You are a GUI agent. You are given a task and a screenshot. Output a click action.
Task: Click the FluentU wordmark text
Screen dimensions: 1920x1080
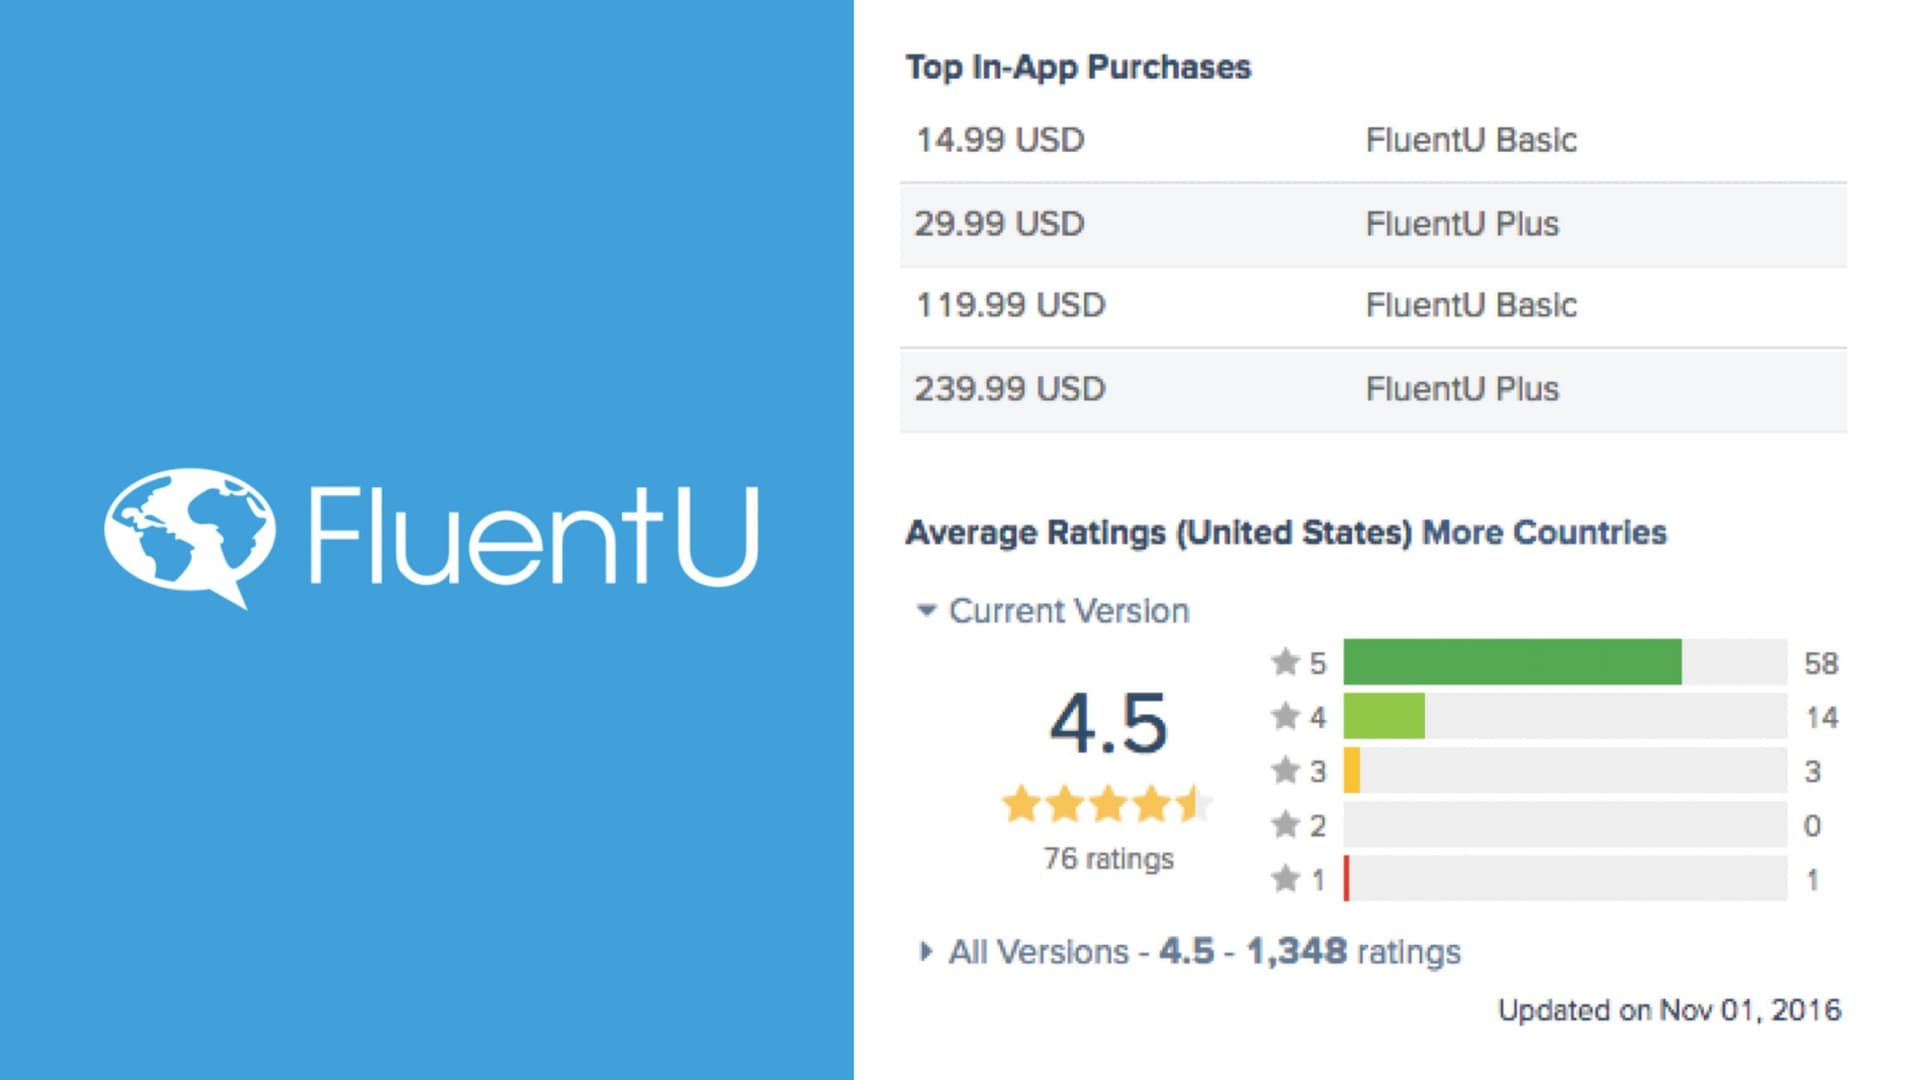534,537
